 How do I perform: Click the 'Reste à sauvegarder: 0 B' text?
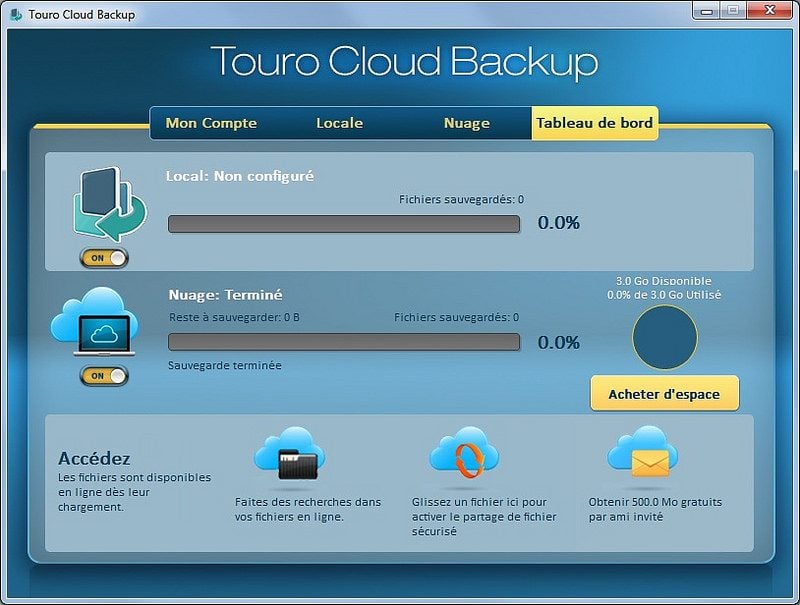pyautogui.click(x=234, y=317)
